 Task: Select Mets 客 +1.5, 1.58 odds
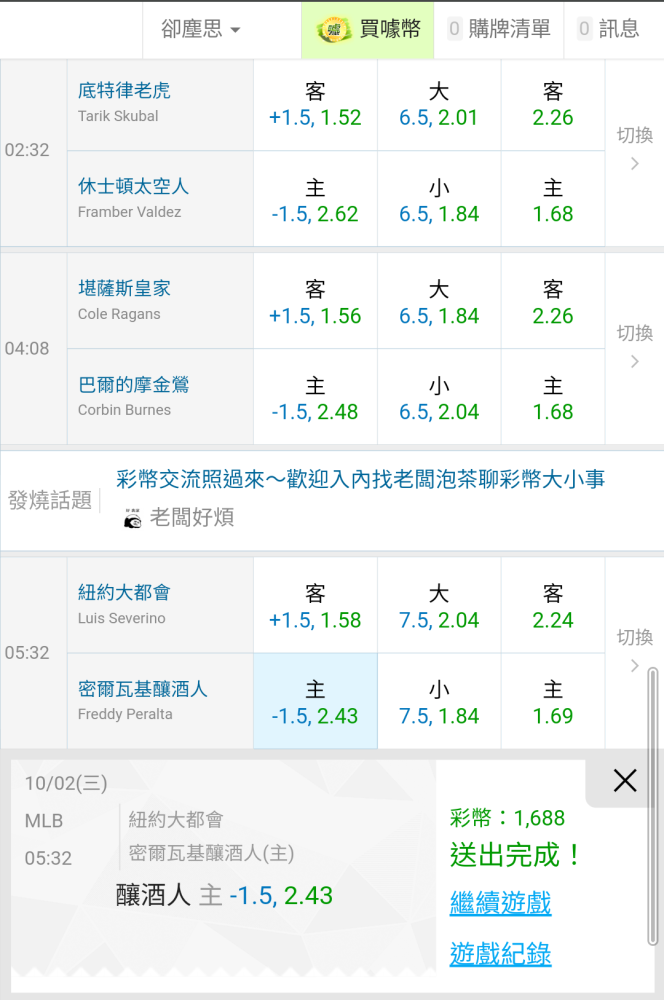click(315, 606)
